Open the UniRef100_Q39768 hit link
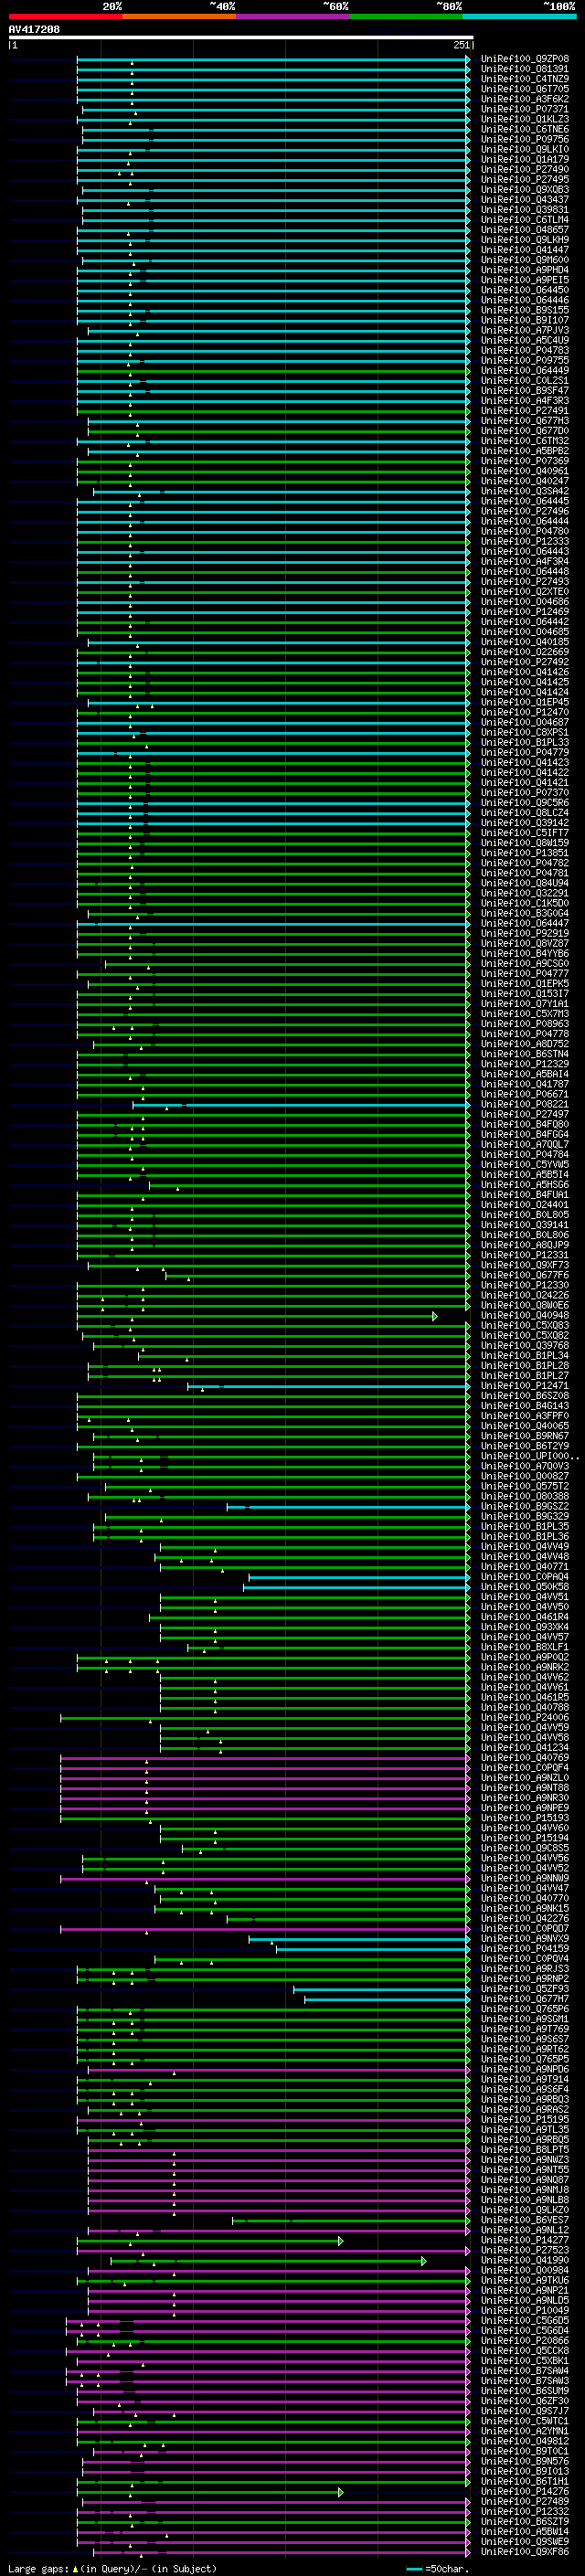The image size is (585, 2576). [x=525, y=1346]
